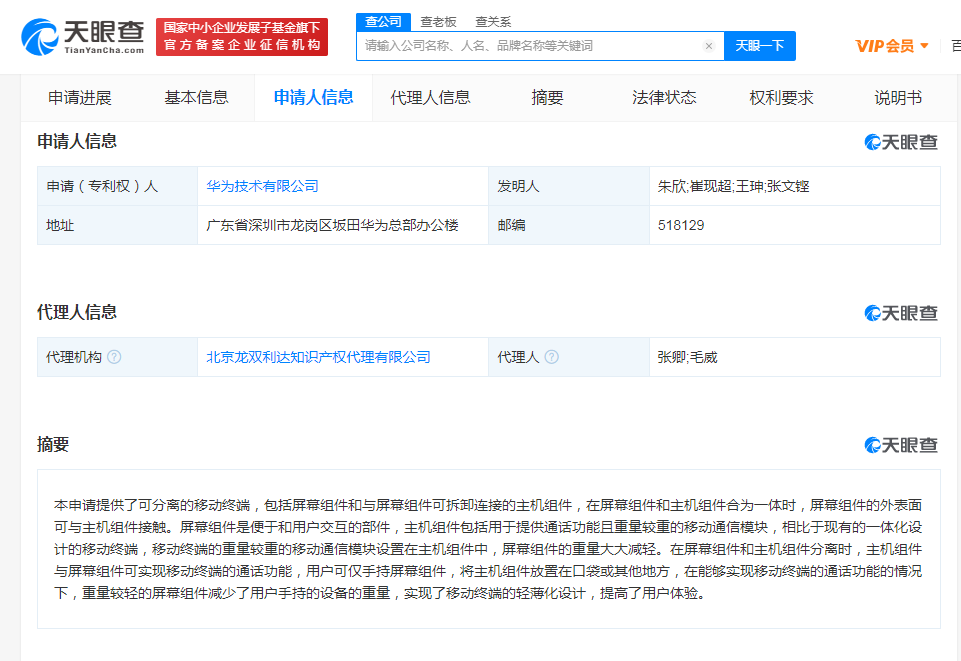Click the 申请人信息 section heading
The width and height of the screenshot is (961, 661).
[x=77, y=142]
